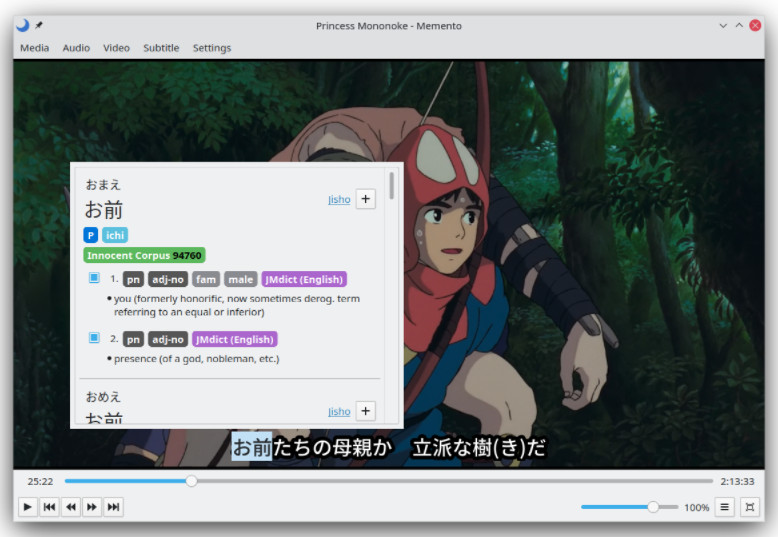
Task: Click the total duration 2:13:33
Action: (737, 481)
